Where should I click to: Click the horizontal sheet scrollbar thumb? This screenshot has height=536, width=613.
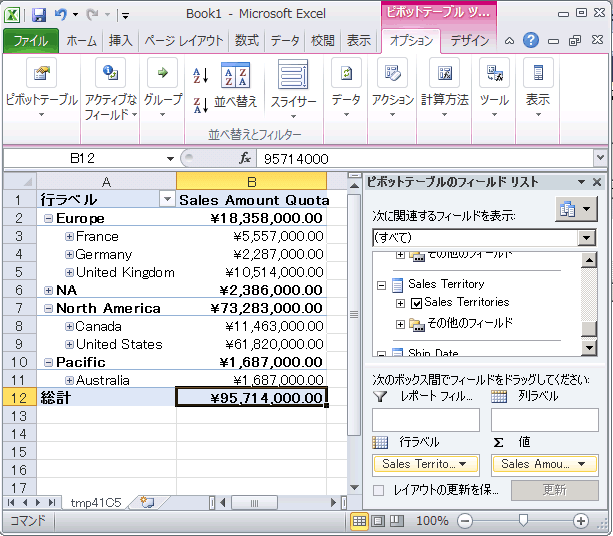(x=255, y=503)
